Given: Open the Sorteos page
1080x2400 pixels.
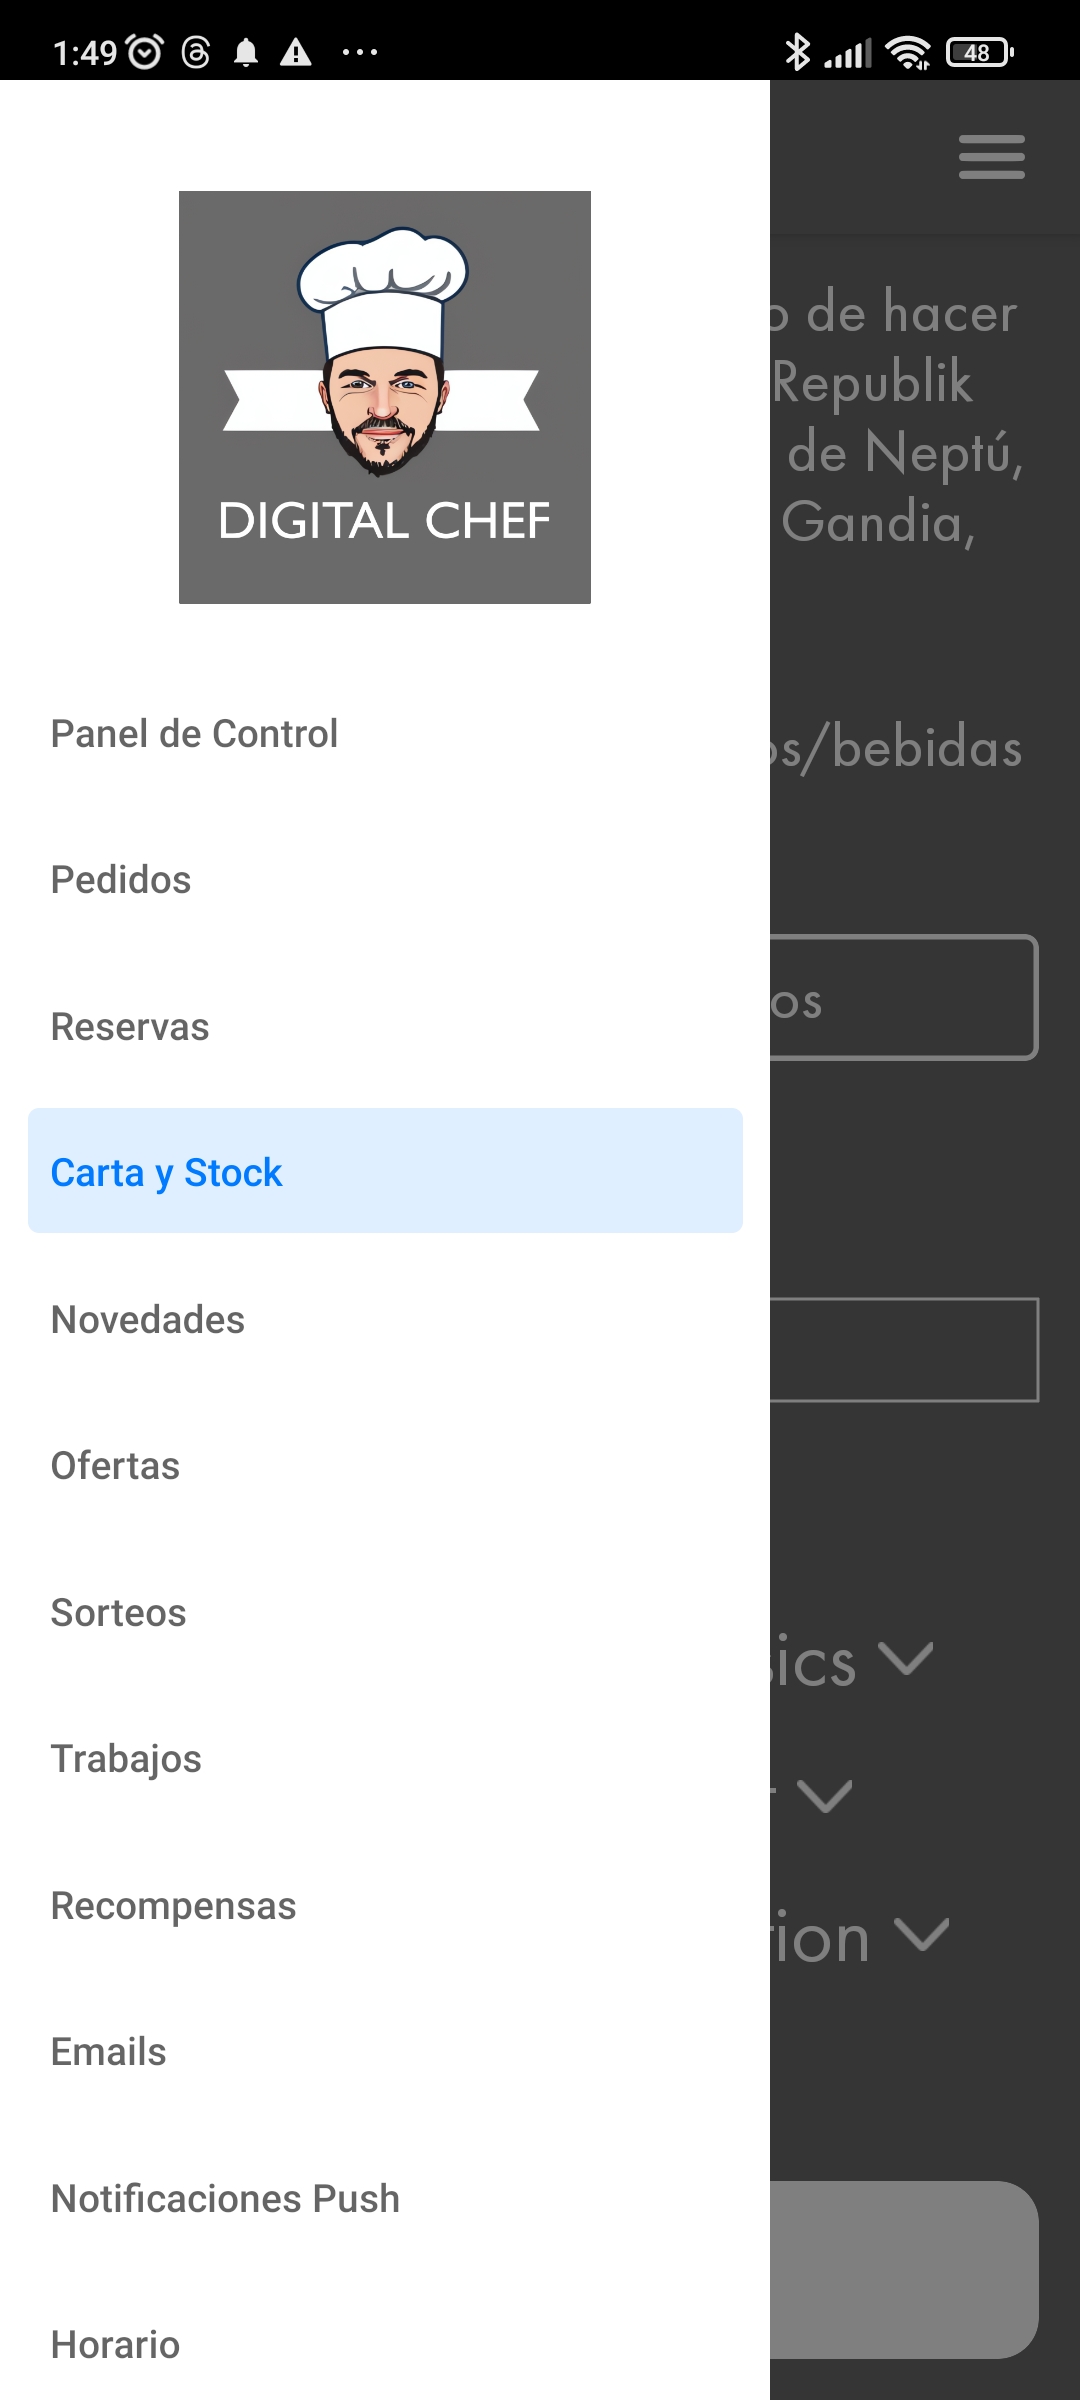Looking at the screenshot, I should pyautogui.click(x=118, y=1613).
